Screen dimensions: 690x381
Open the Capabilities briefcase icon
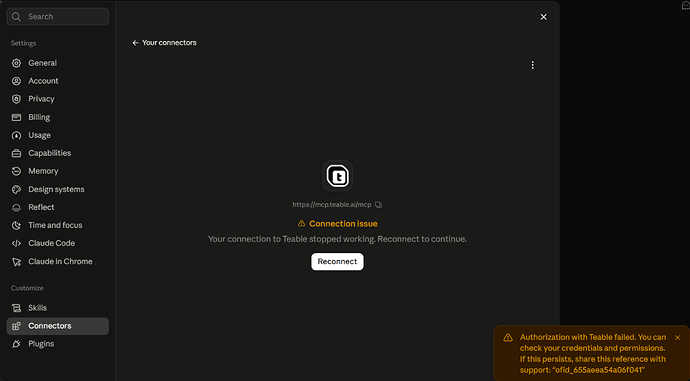(16, 153)
